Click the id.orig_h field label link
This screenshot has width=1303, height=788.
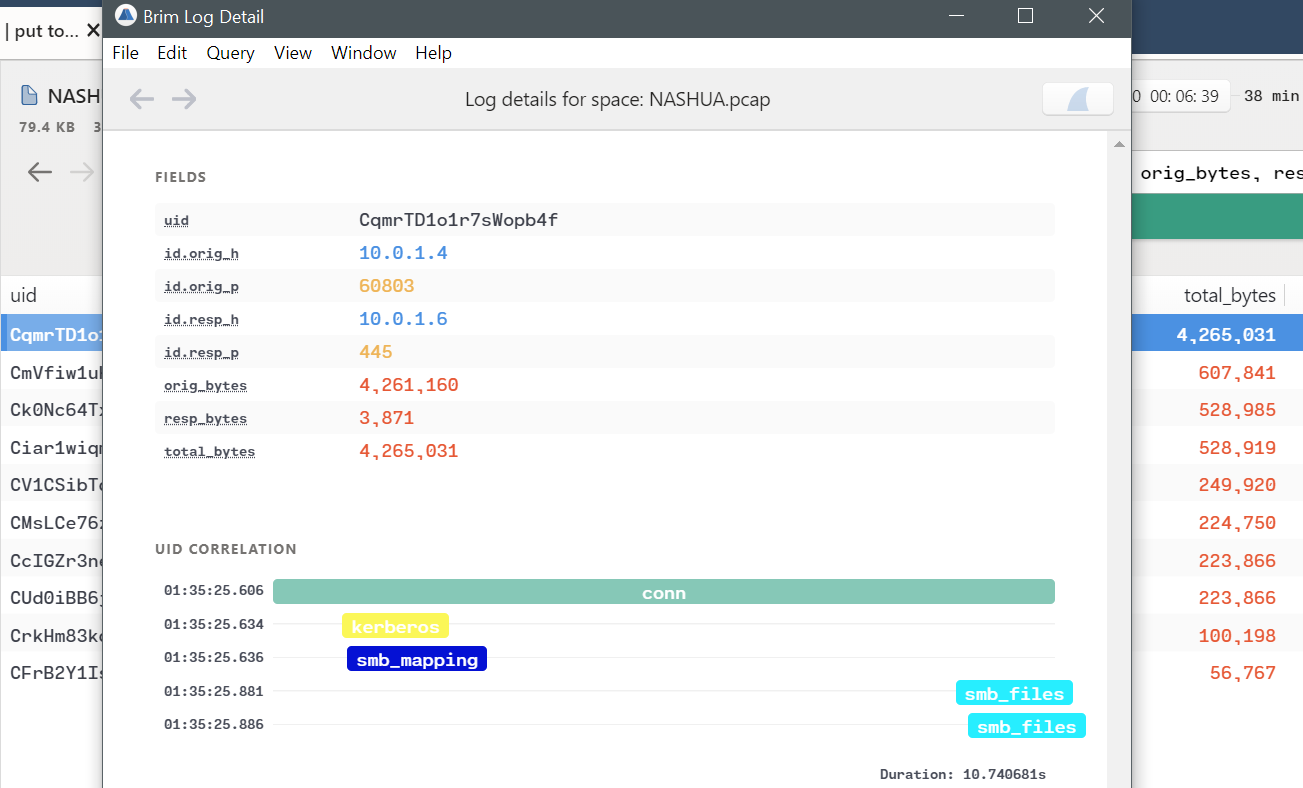click(201, 253)
